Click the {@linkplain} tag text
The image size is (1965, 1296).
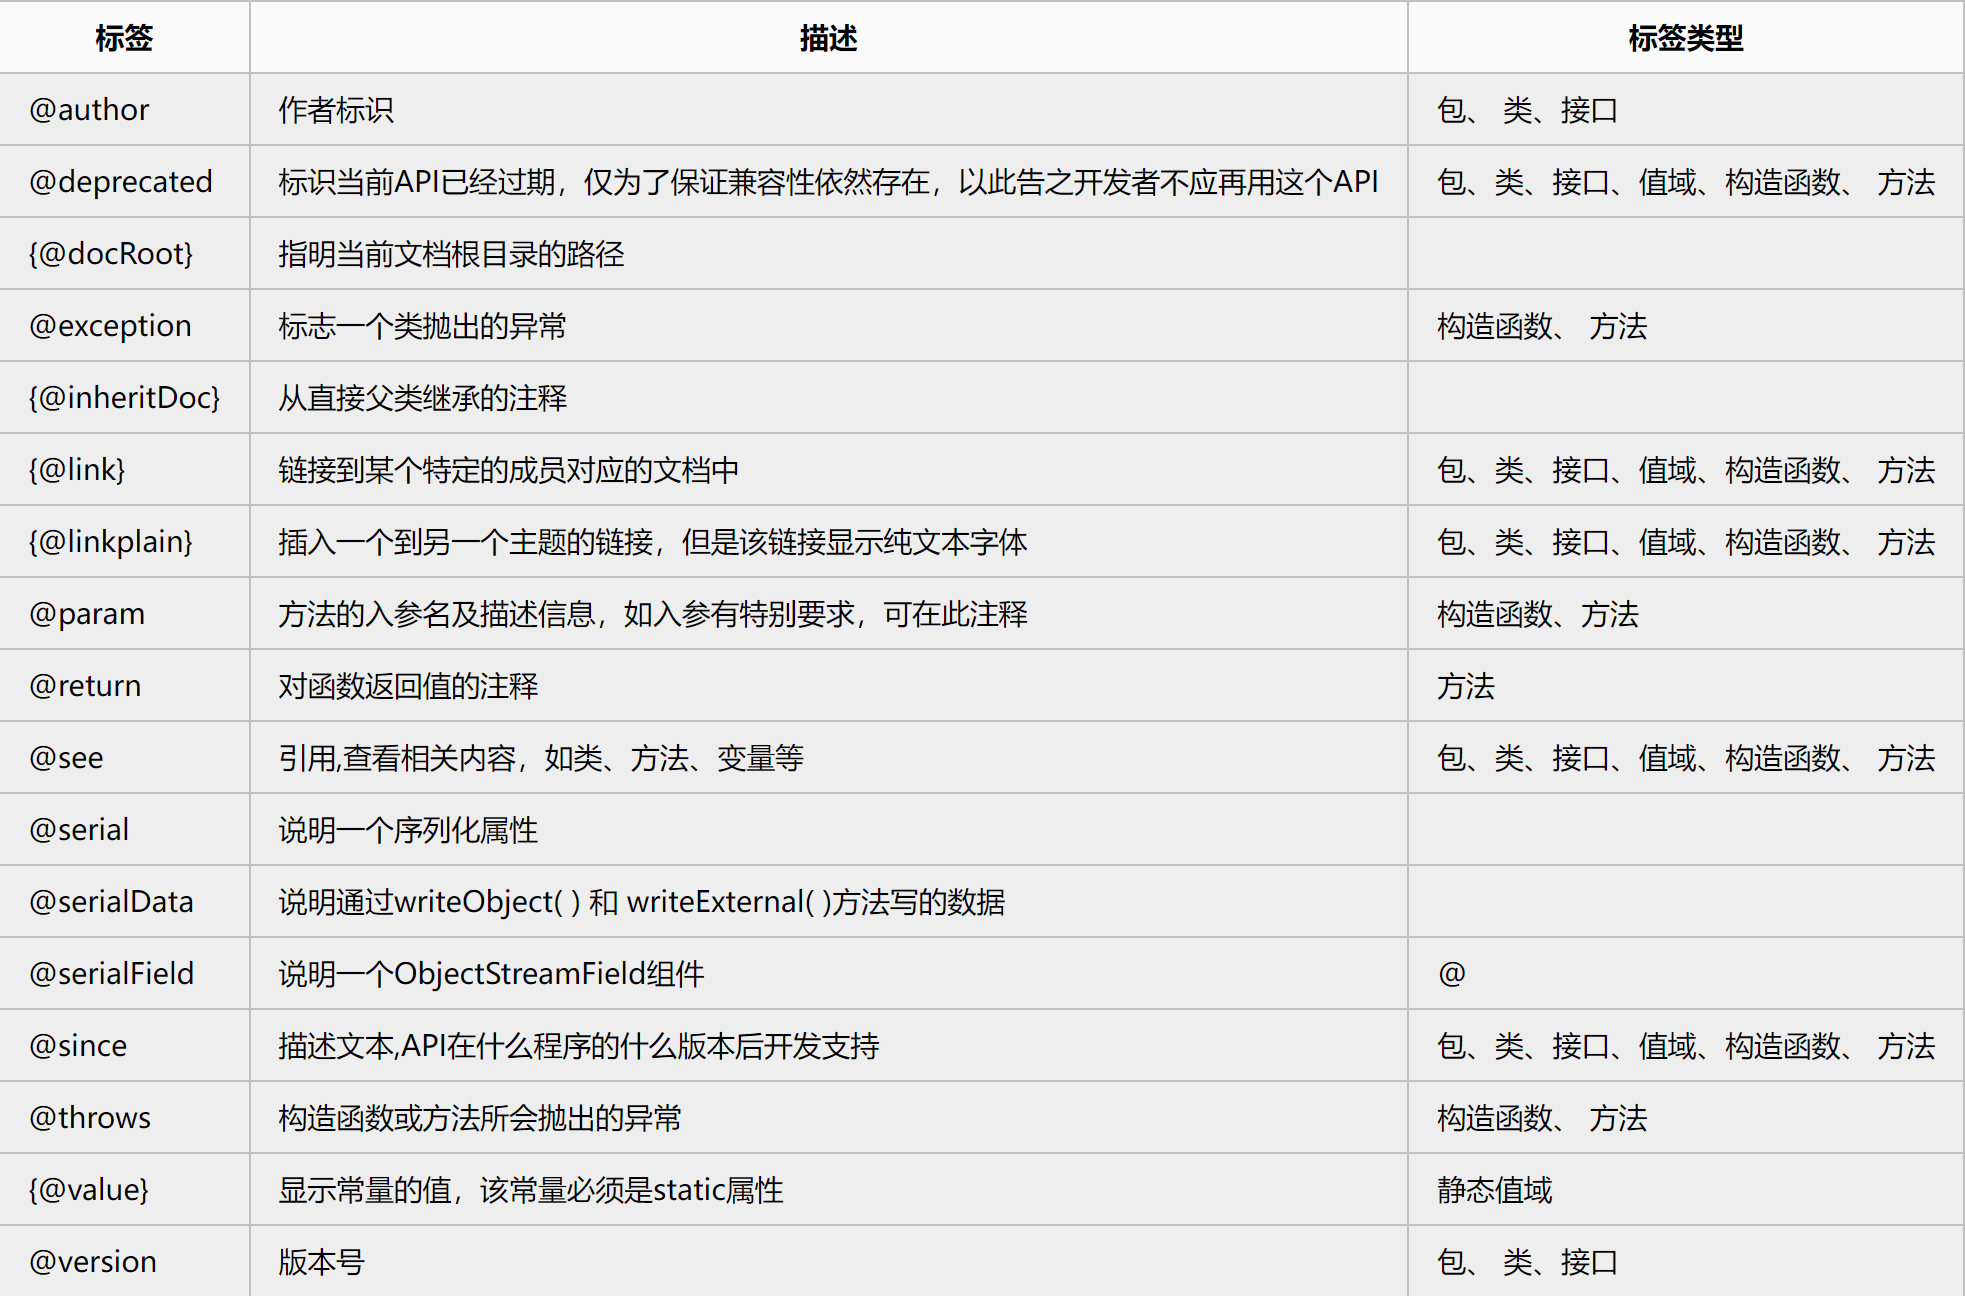click(x=110, y=542)
